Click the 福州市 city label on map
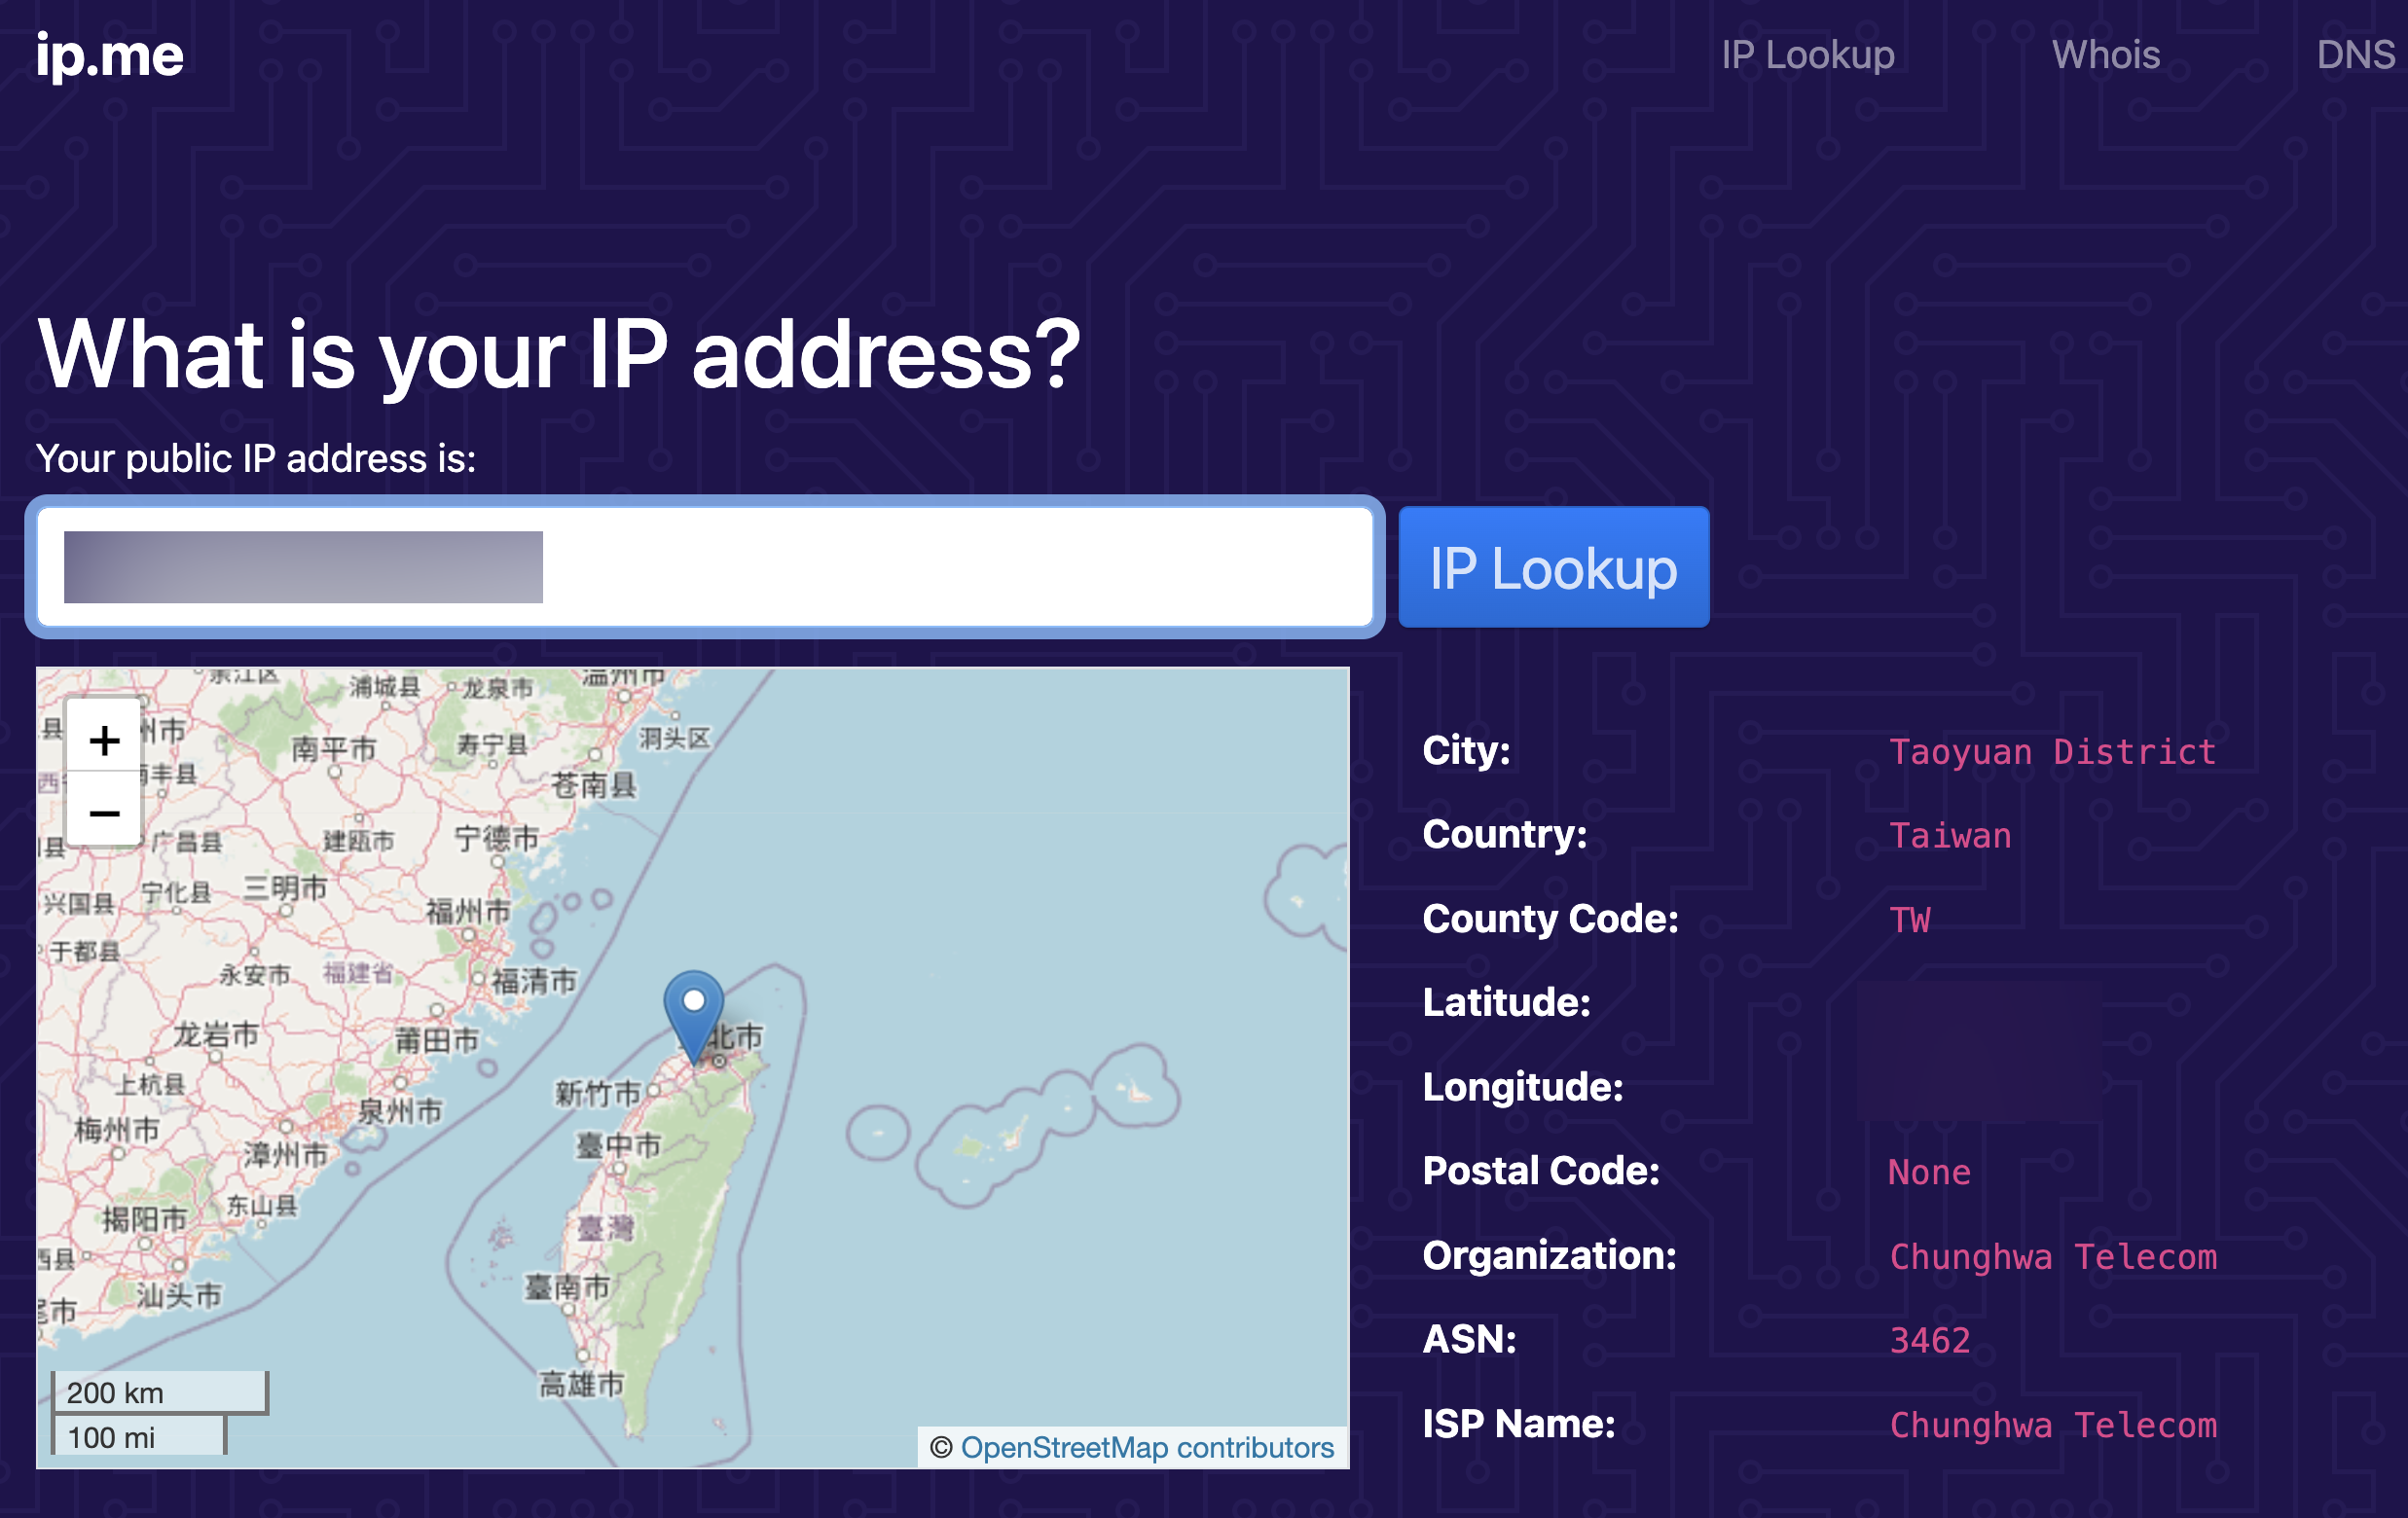 [468, 911]
